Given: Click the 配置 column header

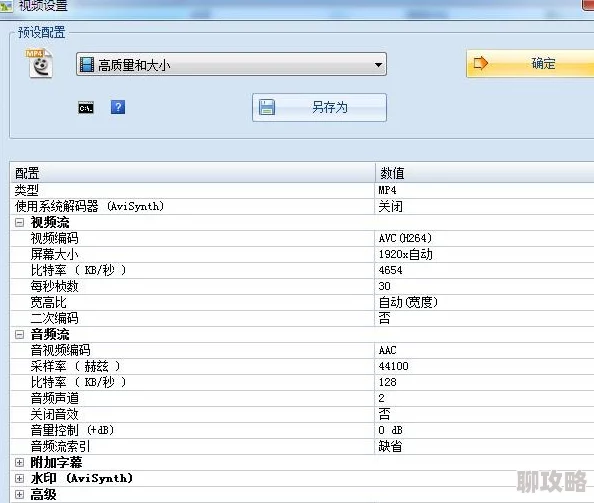Looking at the screenshot, I should click(x=192, y=173).
